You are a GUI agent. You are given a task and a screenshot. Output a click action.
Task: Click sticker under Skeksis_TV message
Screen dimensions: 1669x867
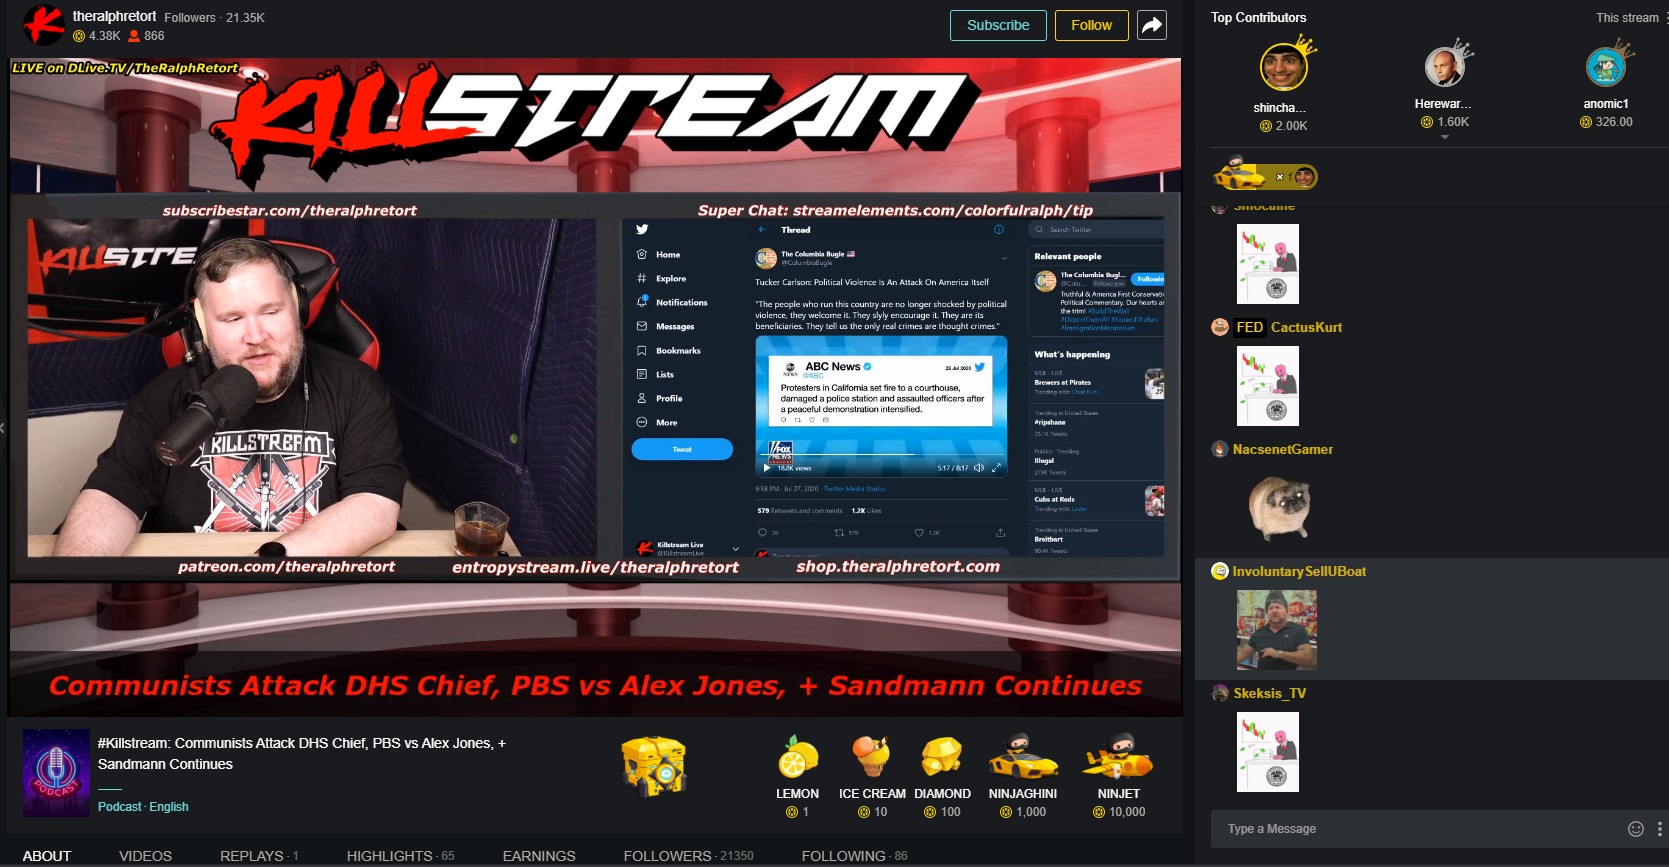click(1268, 752)
